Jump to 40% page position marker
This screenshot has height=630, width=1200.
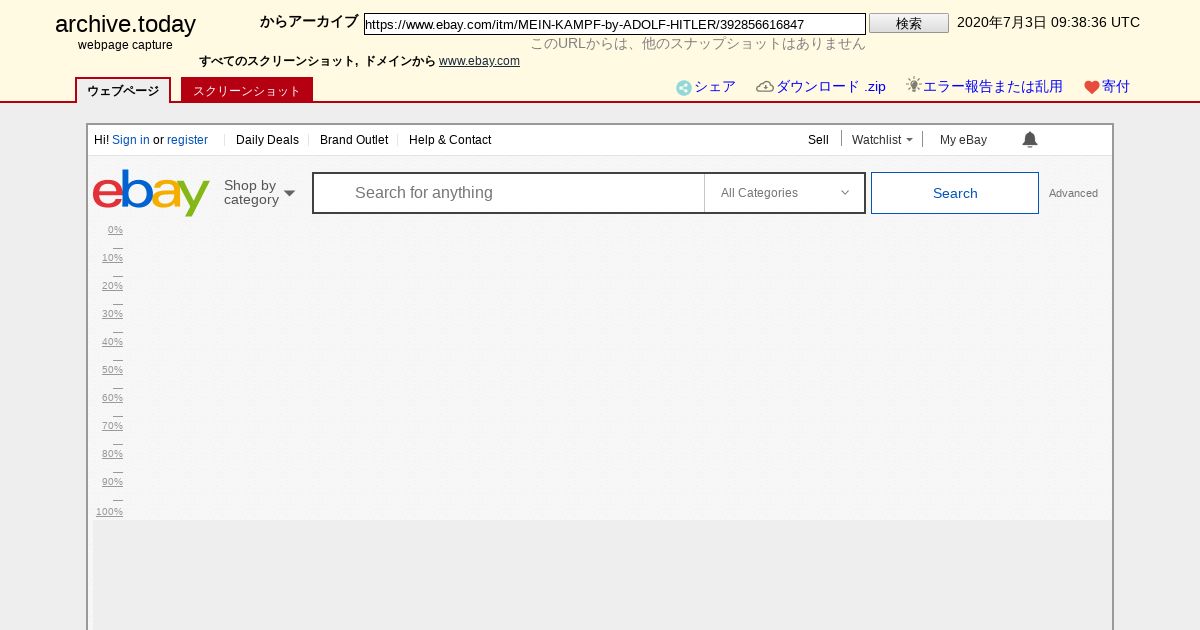click(x=112, y=342)
